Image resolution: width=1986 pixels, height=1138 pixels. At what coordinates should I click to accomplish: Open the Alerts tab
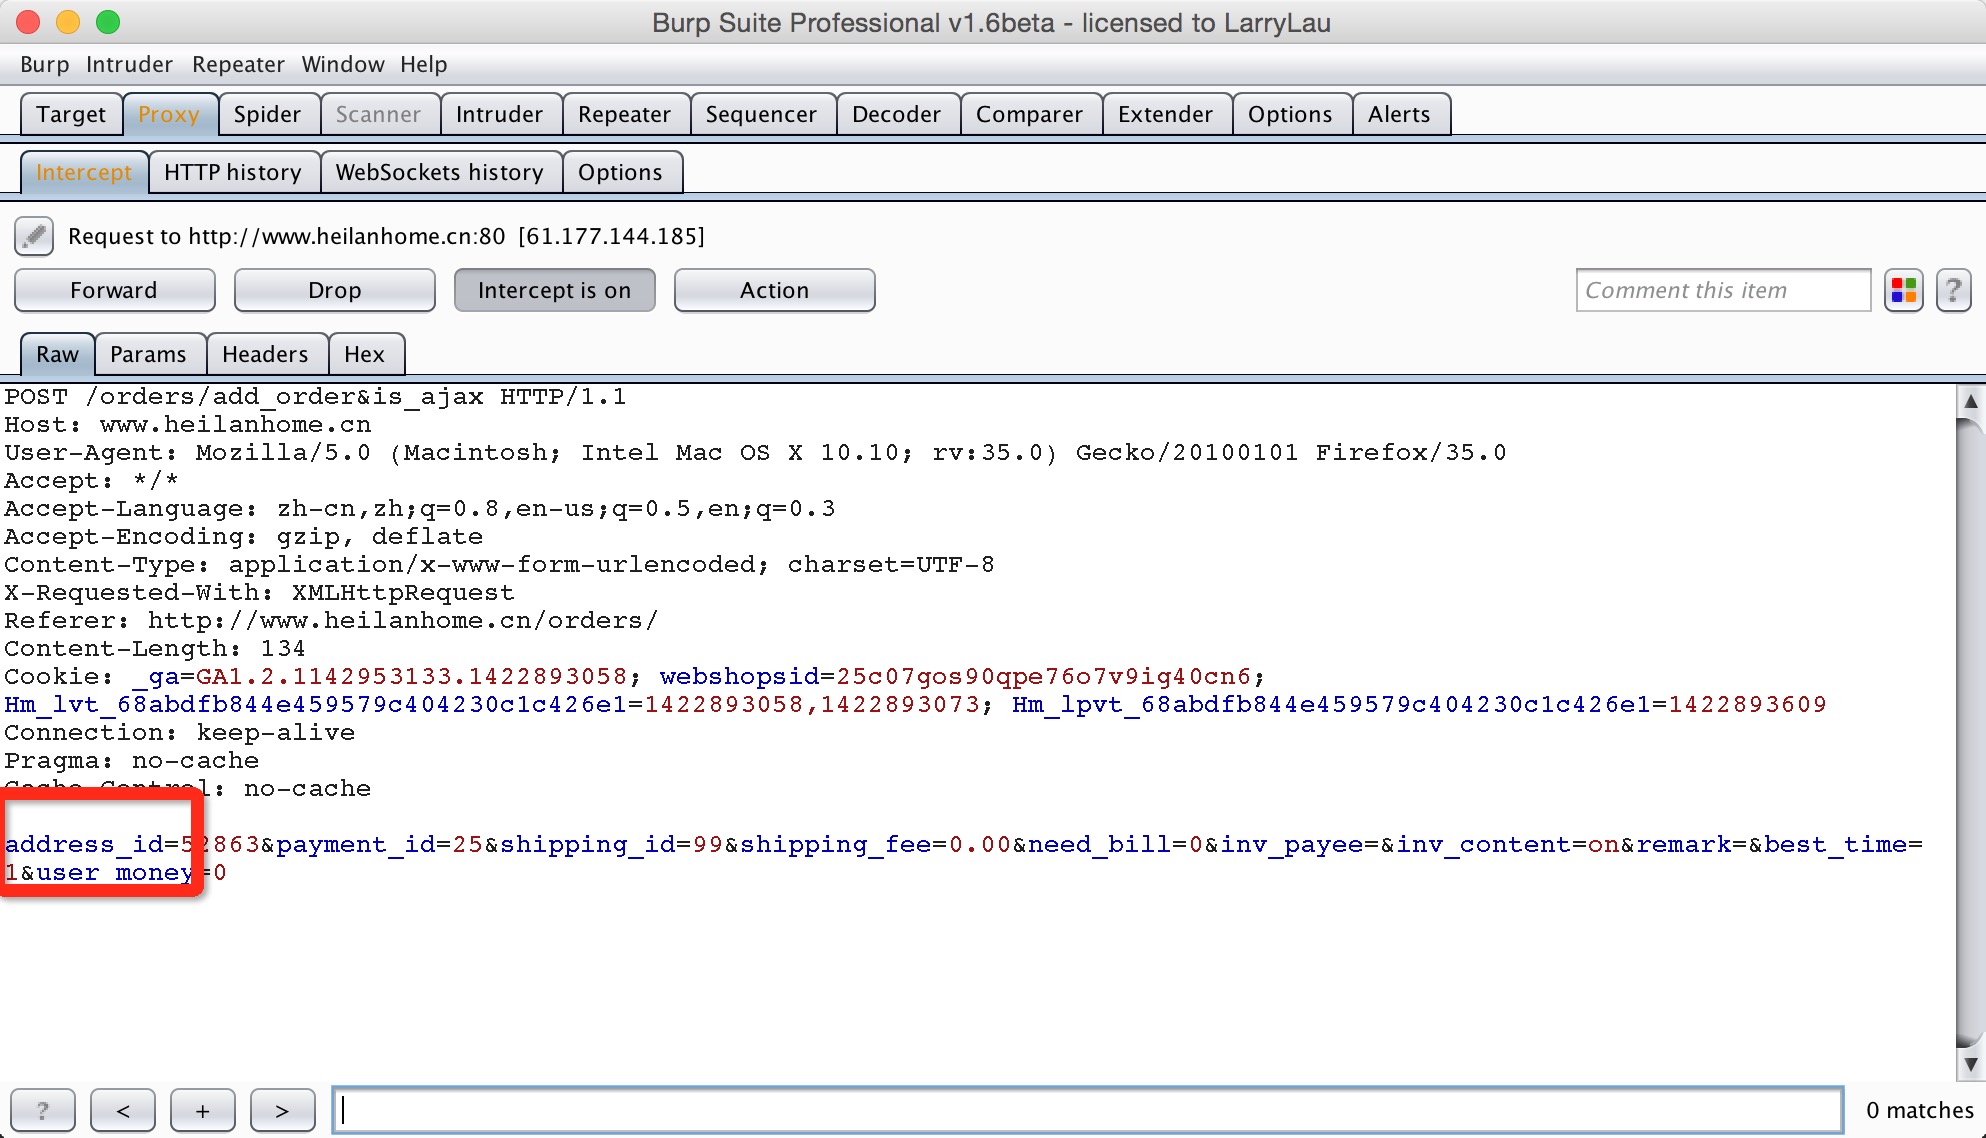(x=1399, y=114)
